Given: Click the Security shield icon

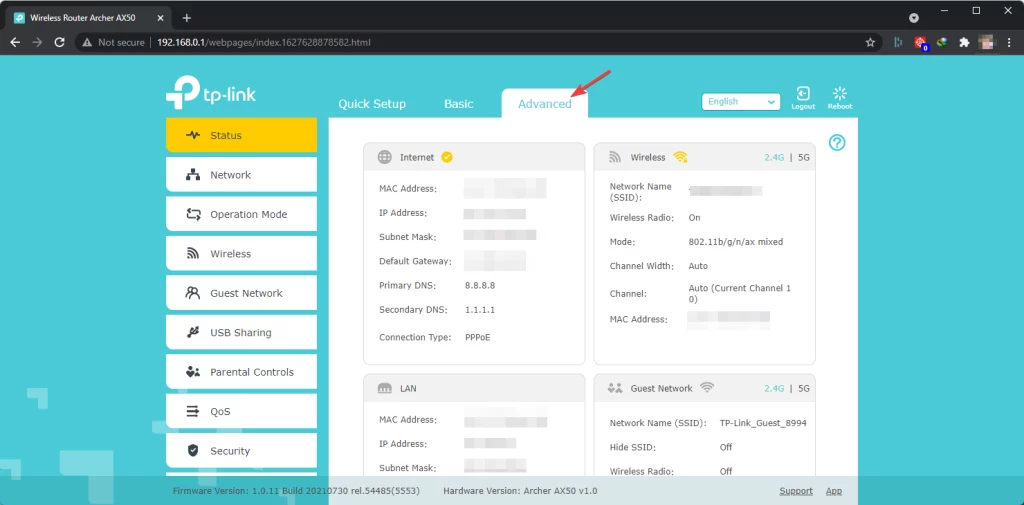Looking at the screenshot, I should [193, 451].
